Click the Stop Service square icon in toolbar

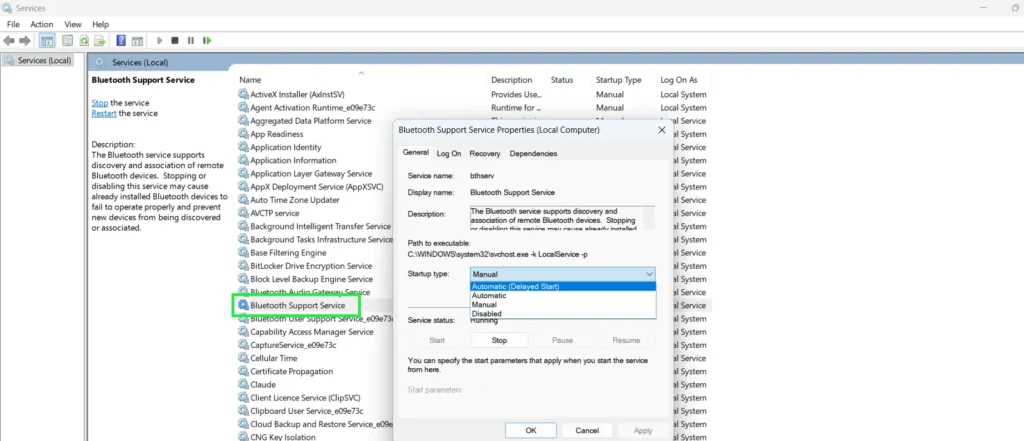(x=174, y=41)
